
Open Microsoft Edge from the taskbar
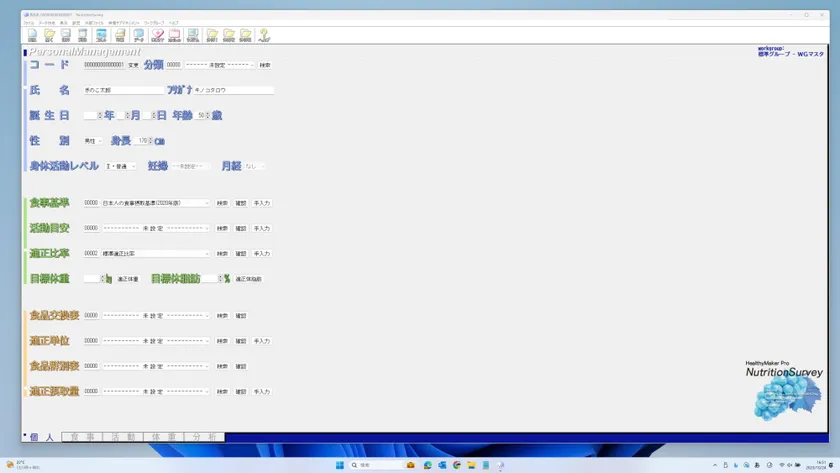click(x=428, y=465)
